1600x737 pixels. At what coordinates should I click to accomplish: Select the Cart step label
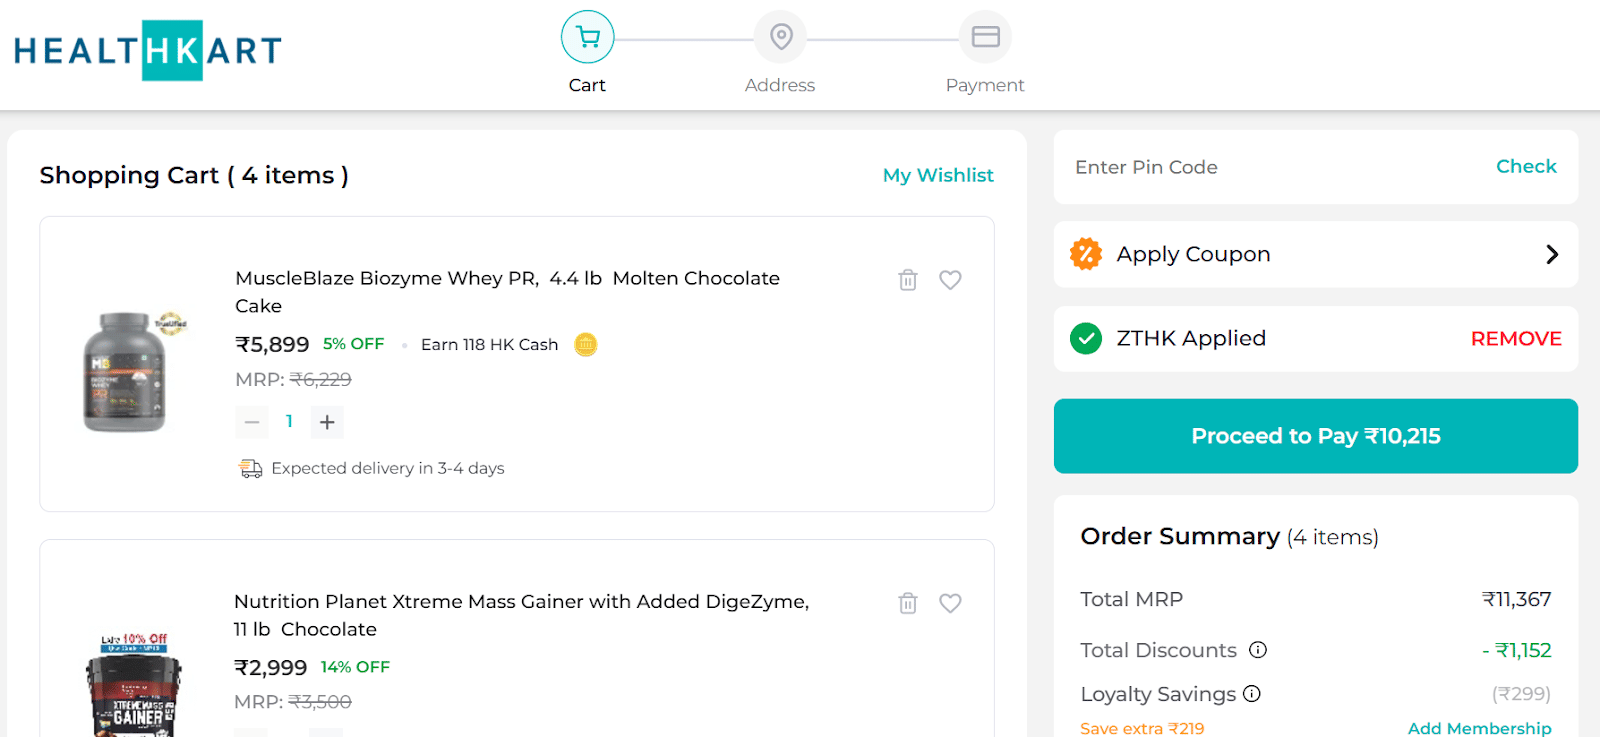(587, 85)
